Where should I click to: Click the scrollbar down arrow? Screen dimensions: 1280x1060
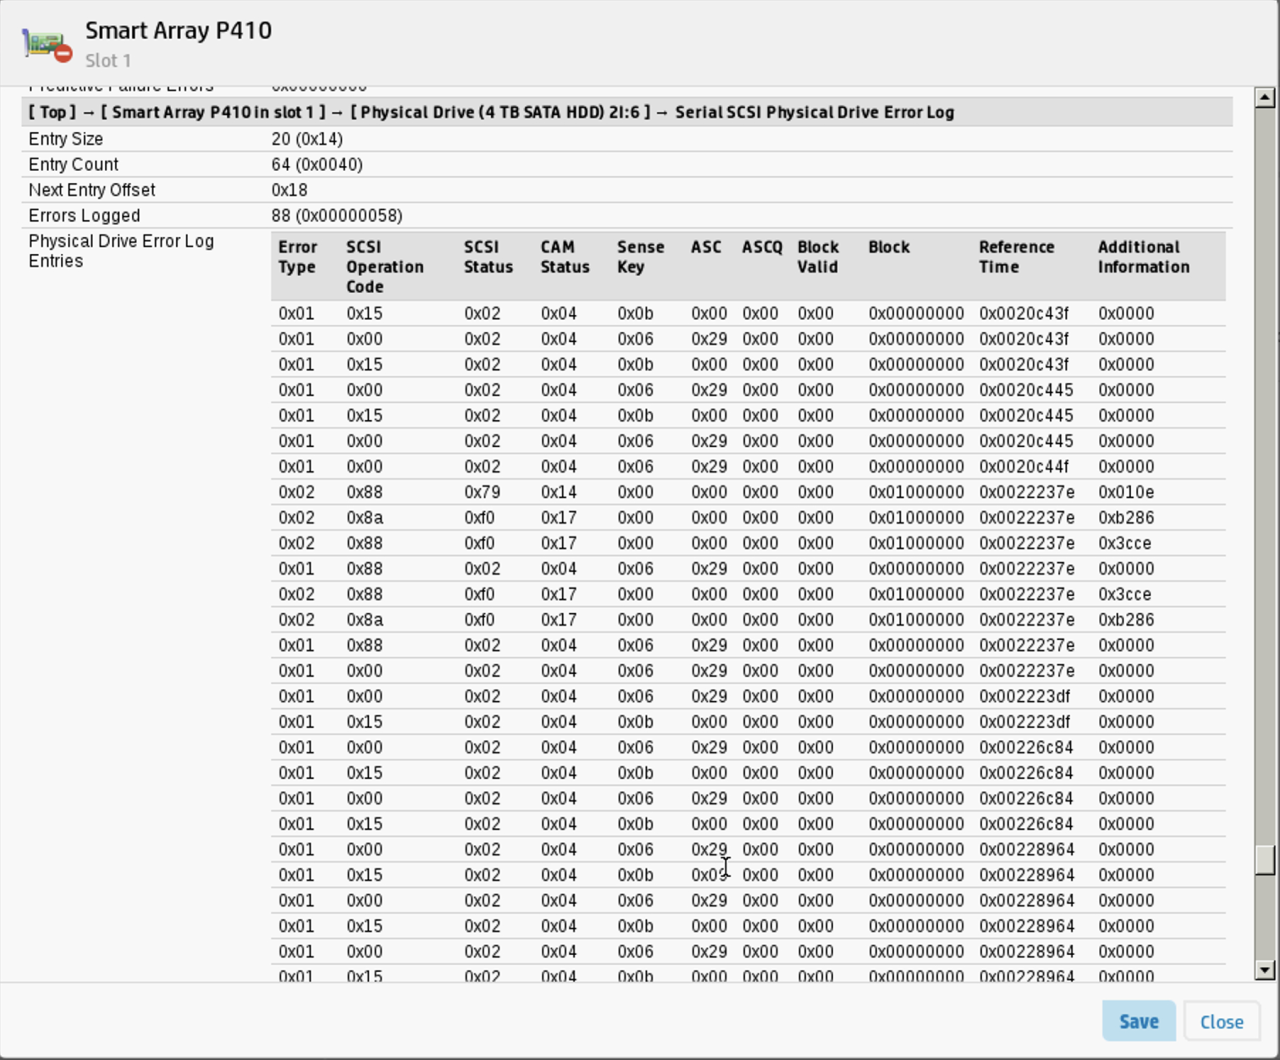(x=1265, y=969)
